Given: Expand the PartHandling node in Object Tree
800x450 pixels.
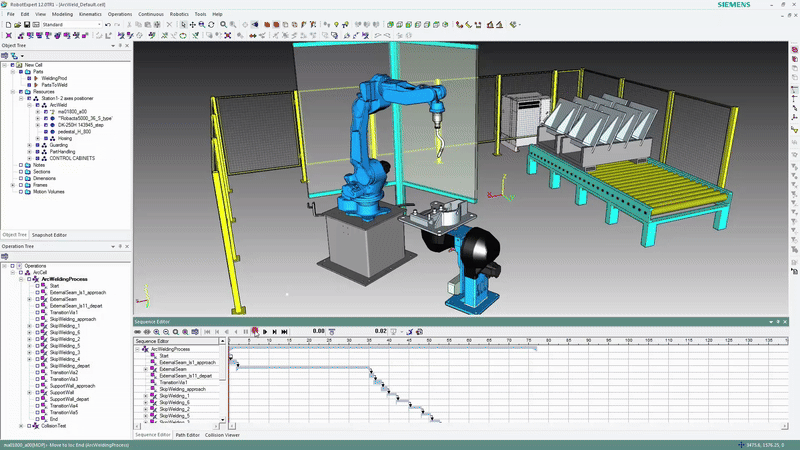Looking at the screenshot, I should 29,152.
